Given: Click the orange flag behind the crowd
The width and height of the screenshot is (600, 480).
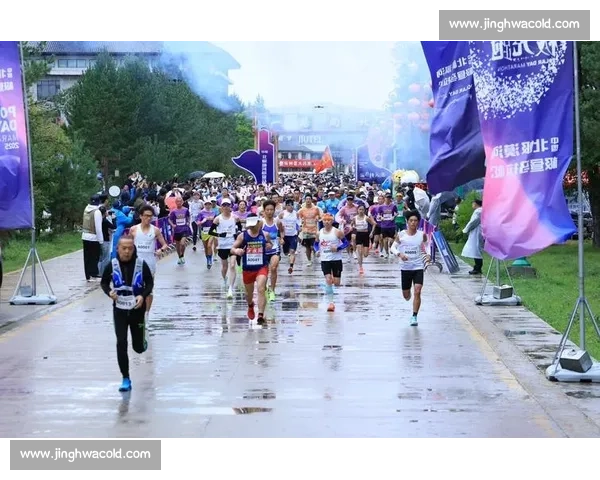Looking at the screenshot, I should [325, 160].
